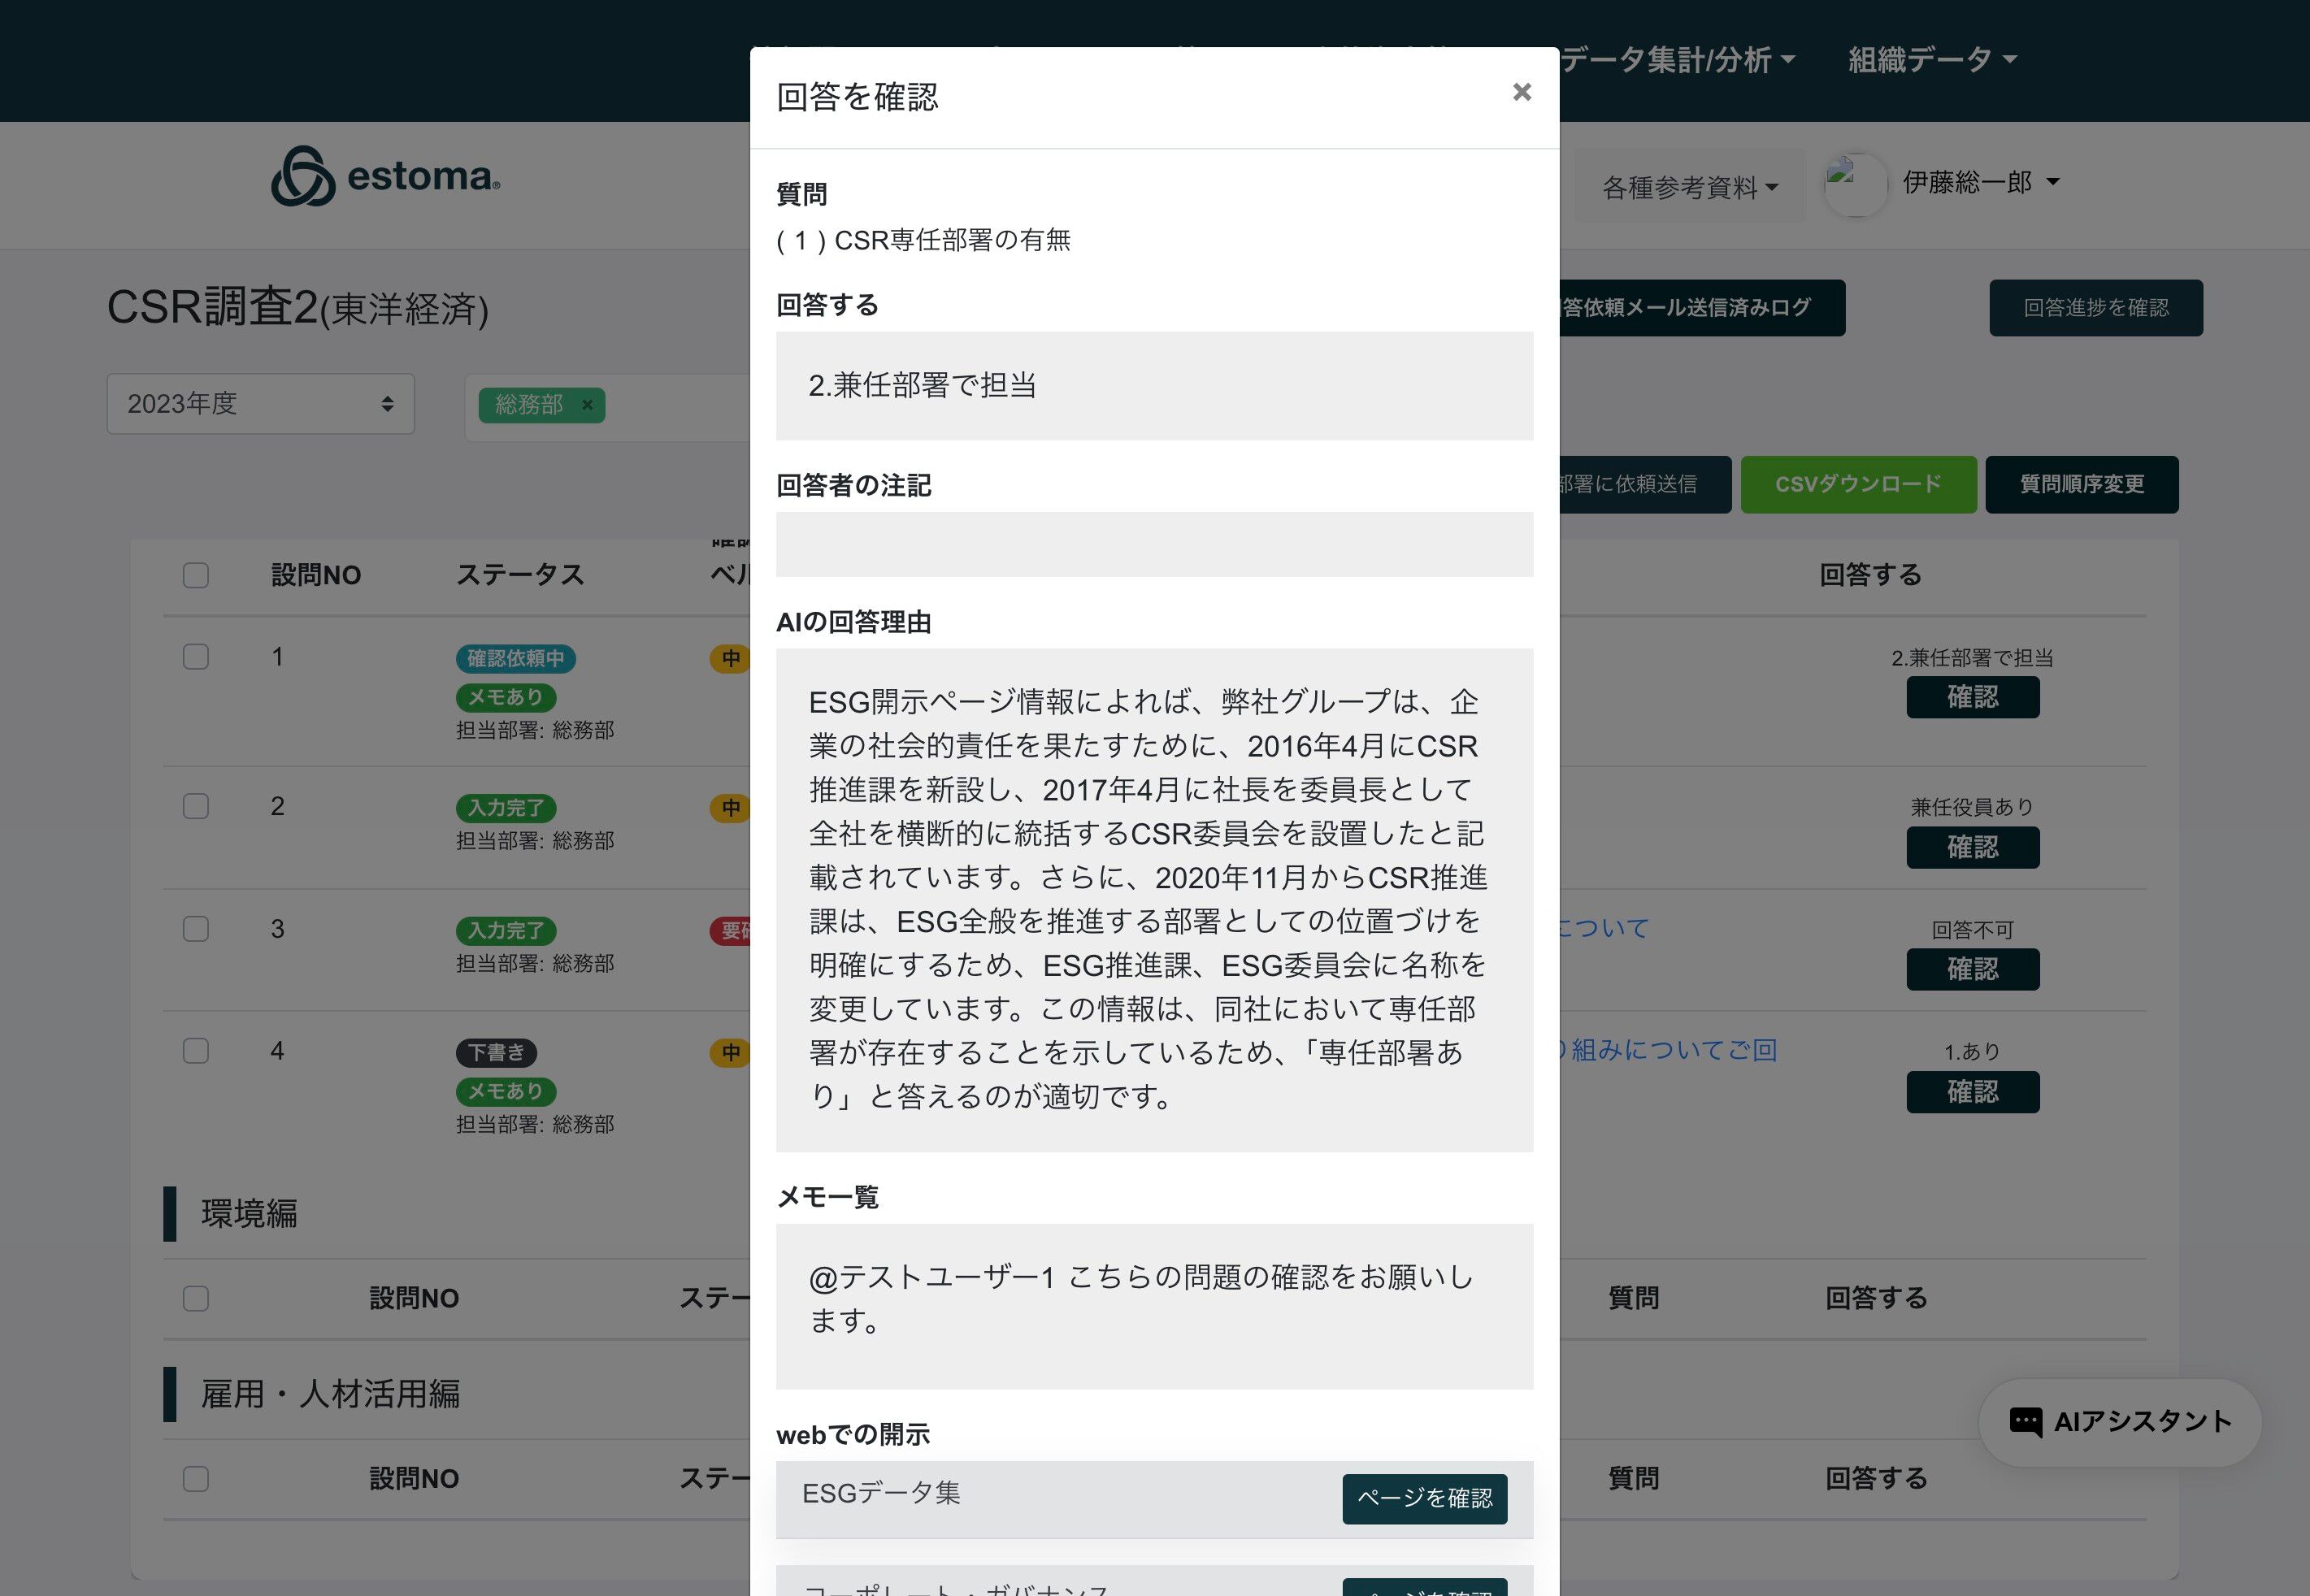This screenshot has height=1596, width=2310.
Task: Check the checkbox for question 1
Action: coord(196,657)
